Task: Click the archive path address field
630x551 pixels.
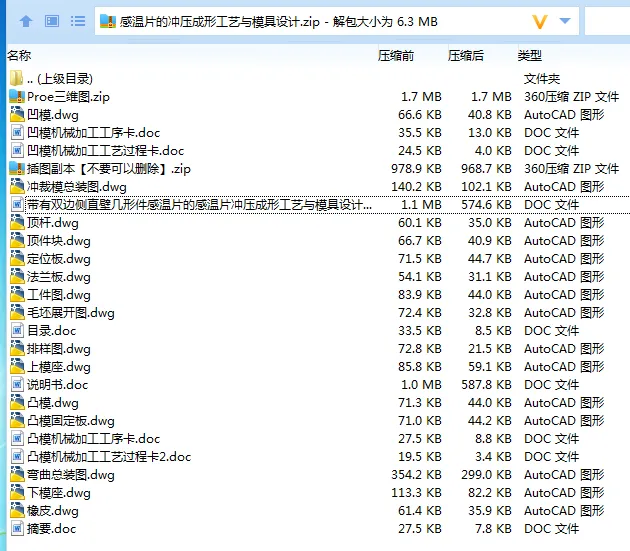Action: coord(336,21)
